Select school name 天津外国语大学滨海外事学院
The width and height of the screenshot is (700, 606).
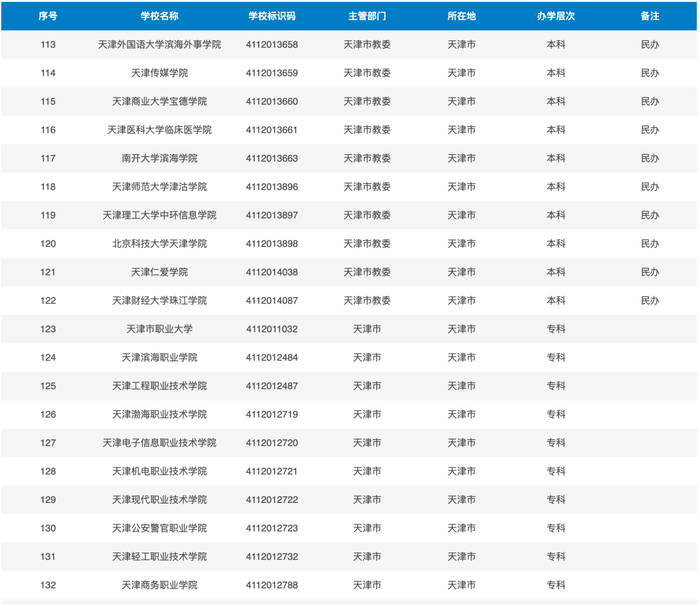(159, 45)
